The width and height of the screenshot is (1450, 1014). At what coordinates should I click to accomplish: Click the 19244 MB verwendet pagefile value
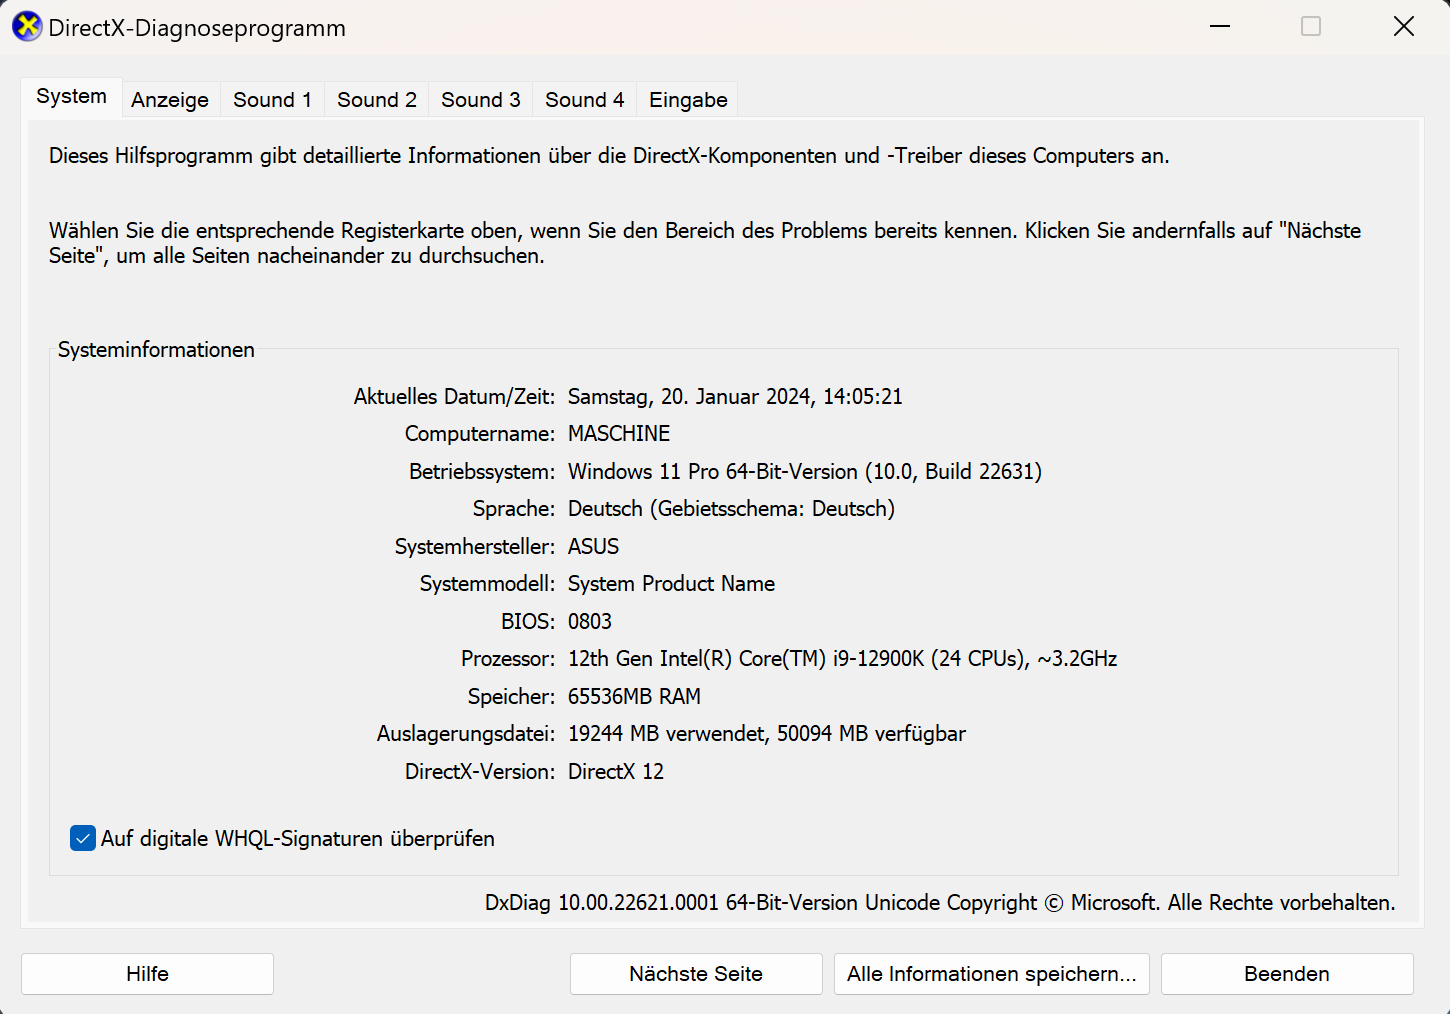point(767,734)
